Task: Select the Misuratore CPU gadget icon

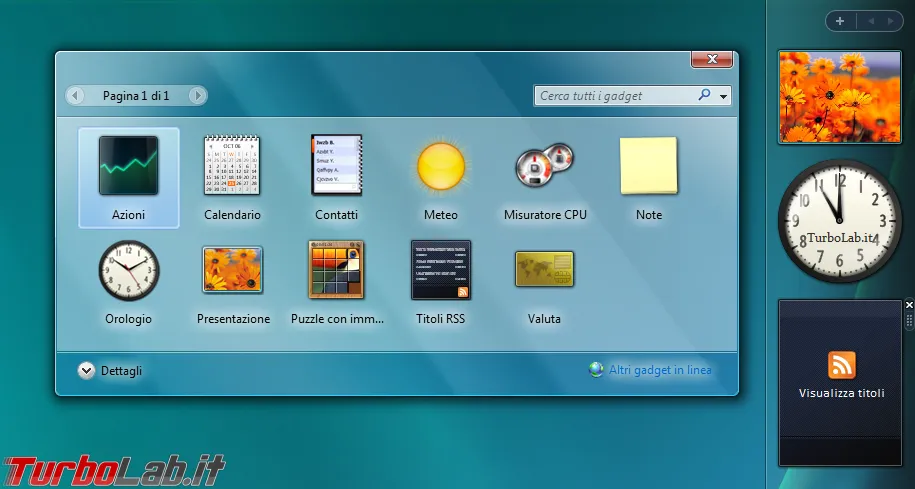Action: (x=545, y=165)
